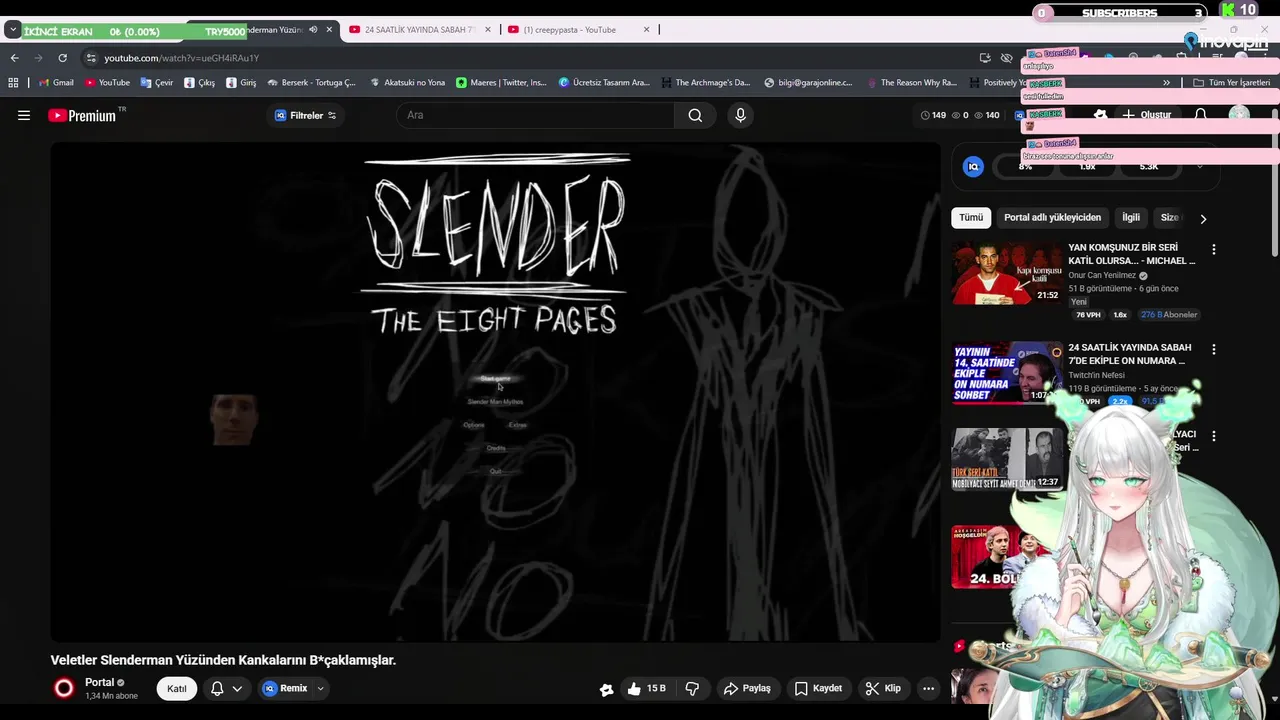Click the Paylaş share button
Image resolution: width=1280 pixels, height=720 pixels.
click(747, 688)
